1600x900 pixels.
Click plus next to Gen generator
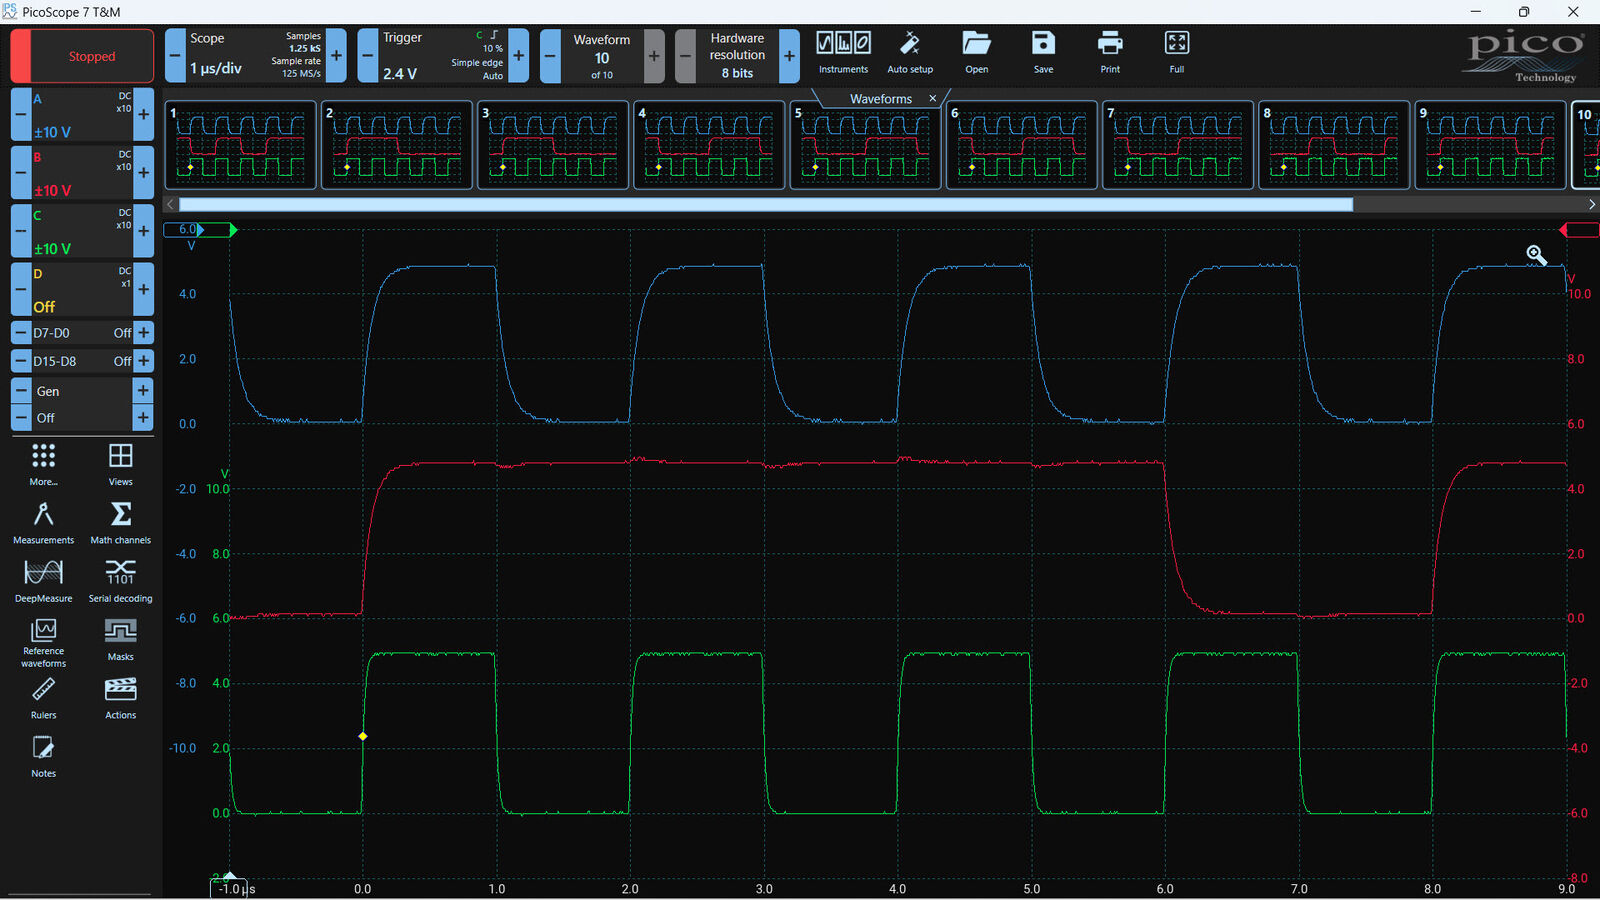(x=144, y=391)
